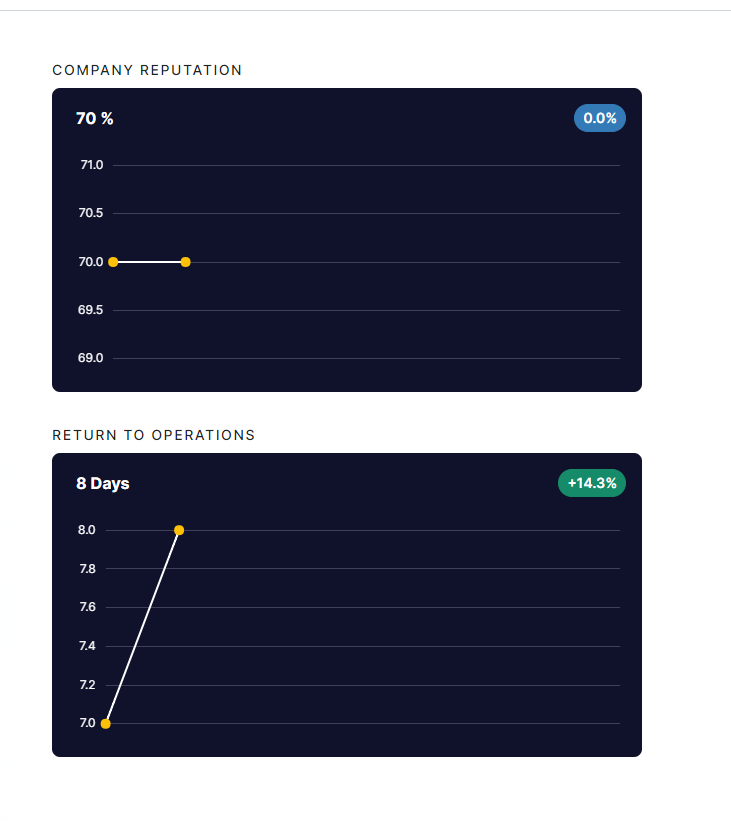
Task: Click the 7.6 axis label in operations chart
Action: click(x=87, y=607)
